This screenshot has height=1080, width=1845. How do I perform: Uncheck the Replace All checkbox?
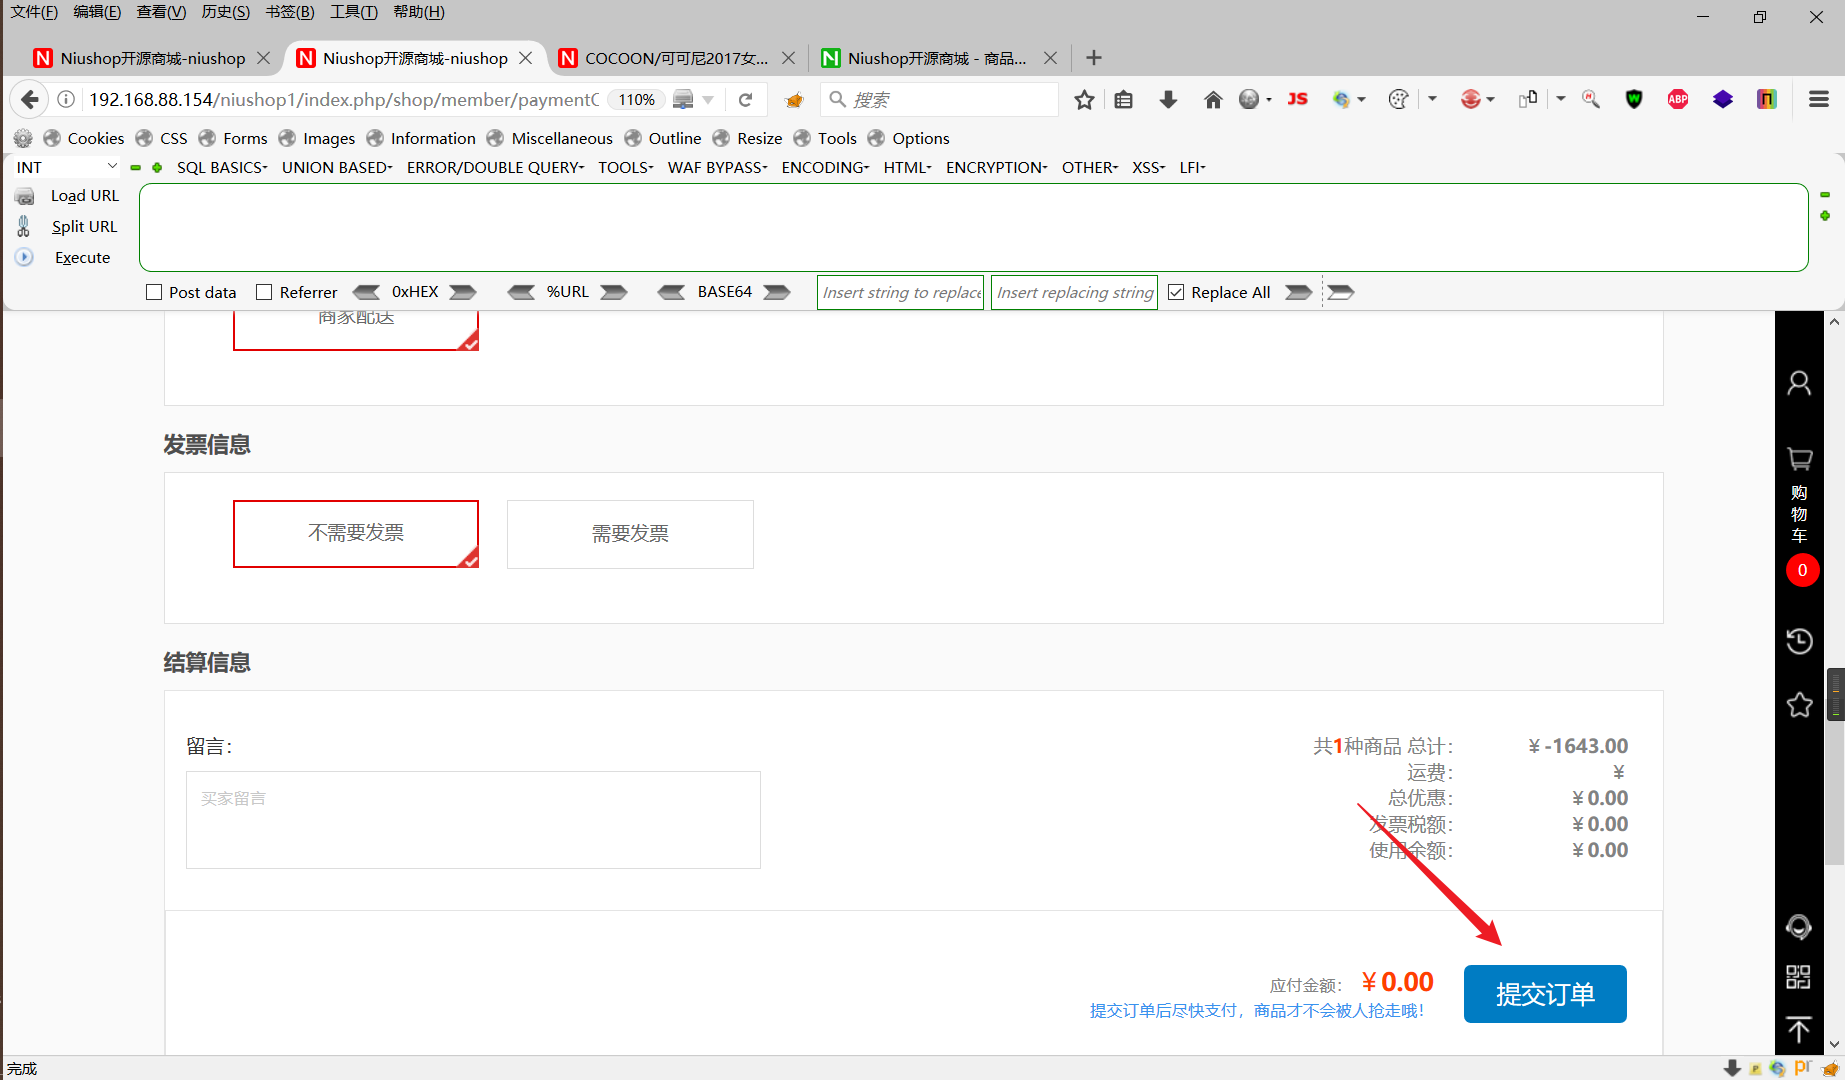point(1176,292)
